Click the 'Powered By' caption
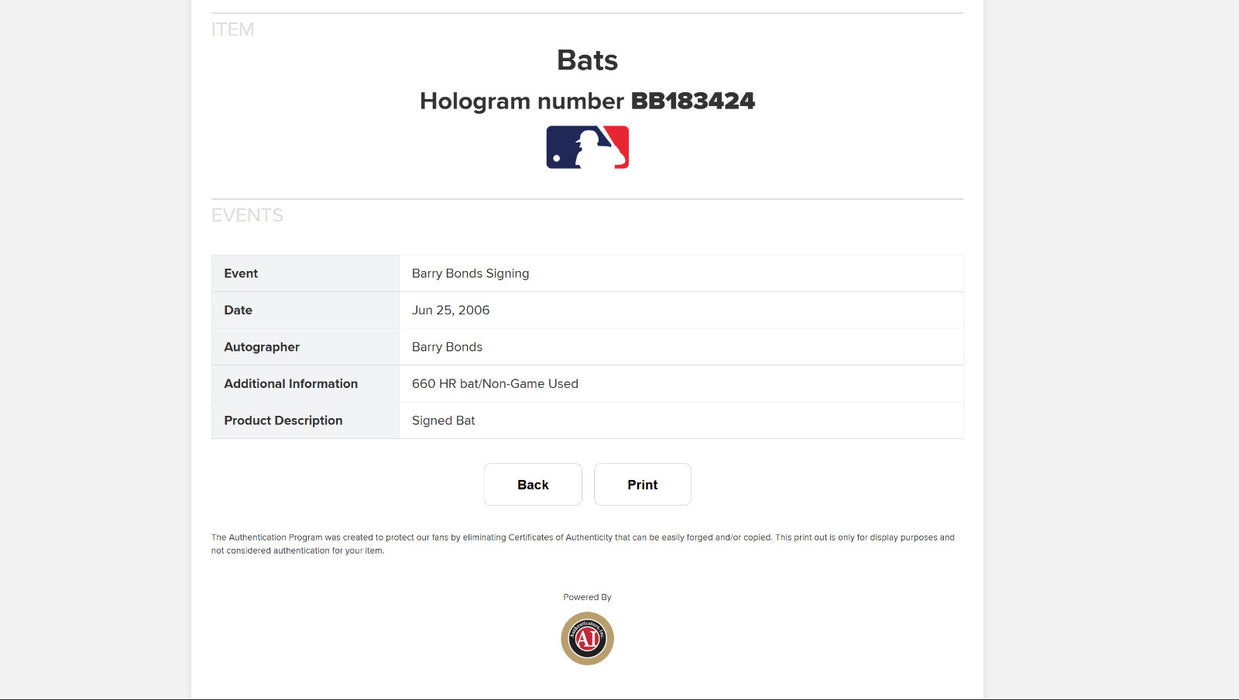The image size is (1239, 700). coord(587,597)
